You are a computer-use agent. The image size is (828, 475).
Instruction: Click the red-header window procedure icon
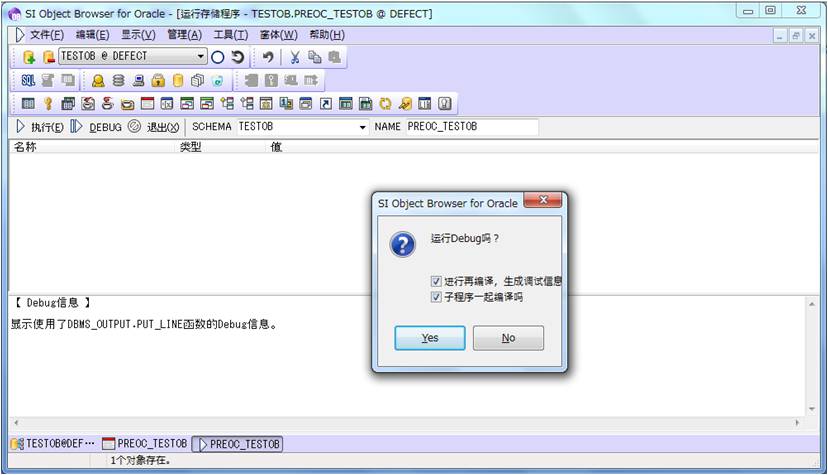tap(147, 103)
